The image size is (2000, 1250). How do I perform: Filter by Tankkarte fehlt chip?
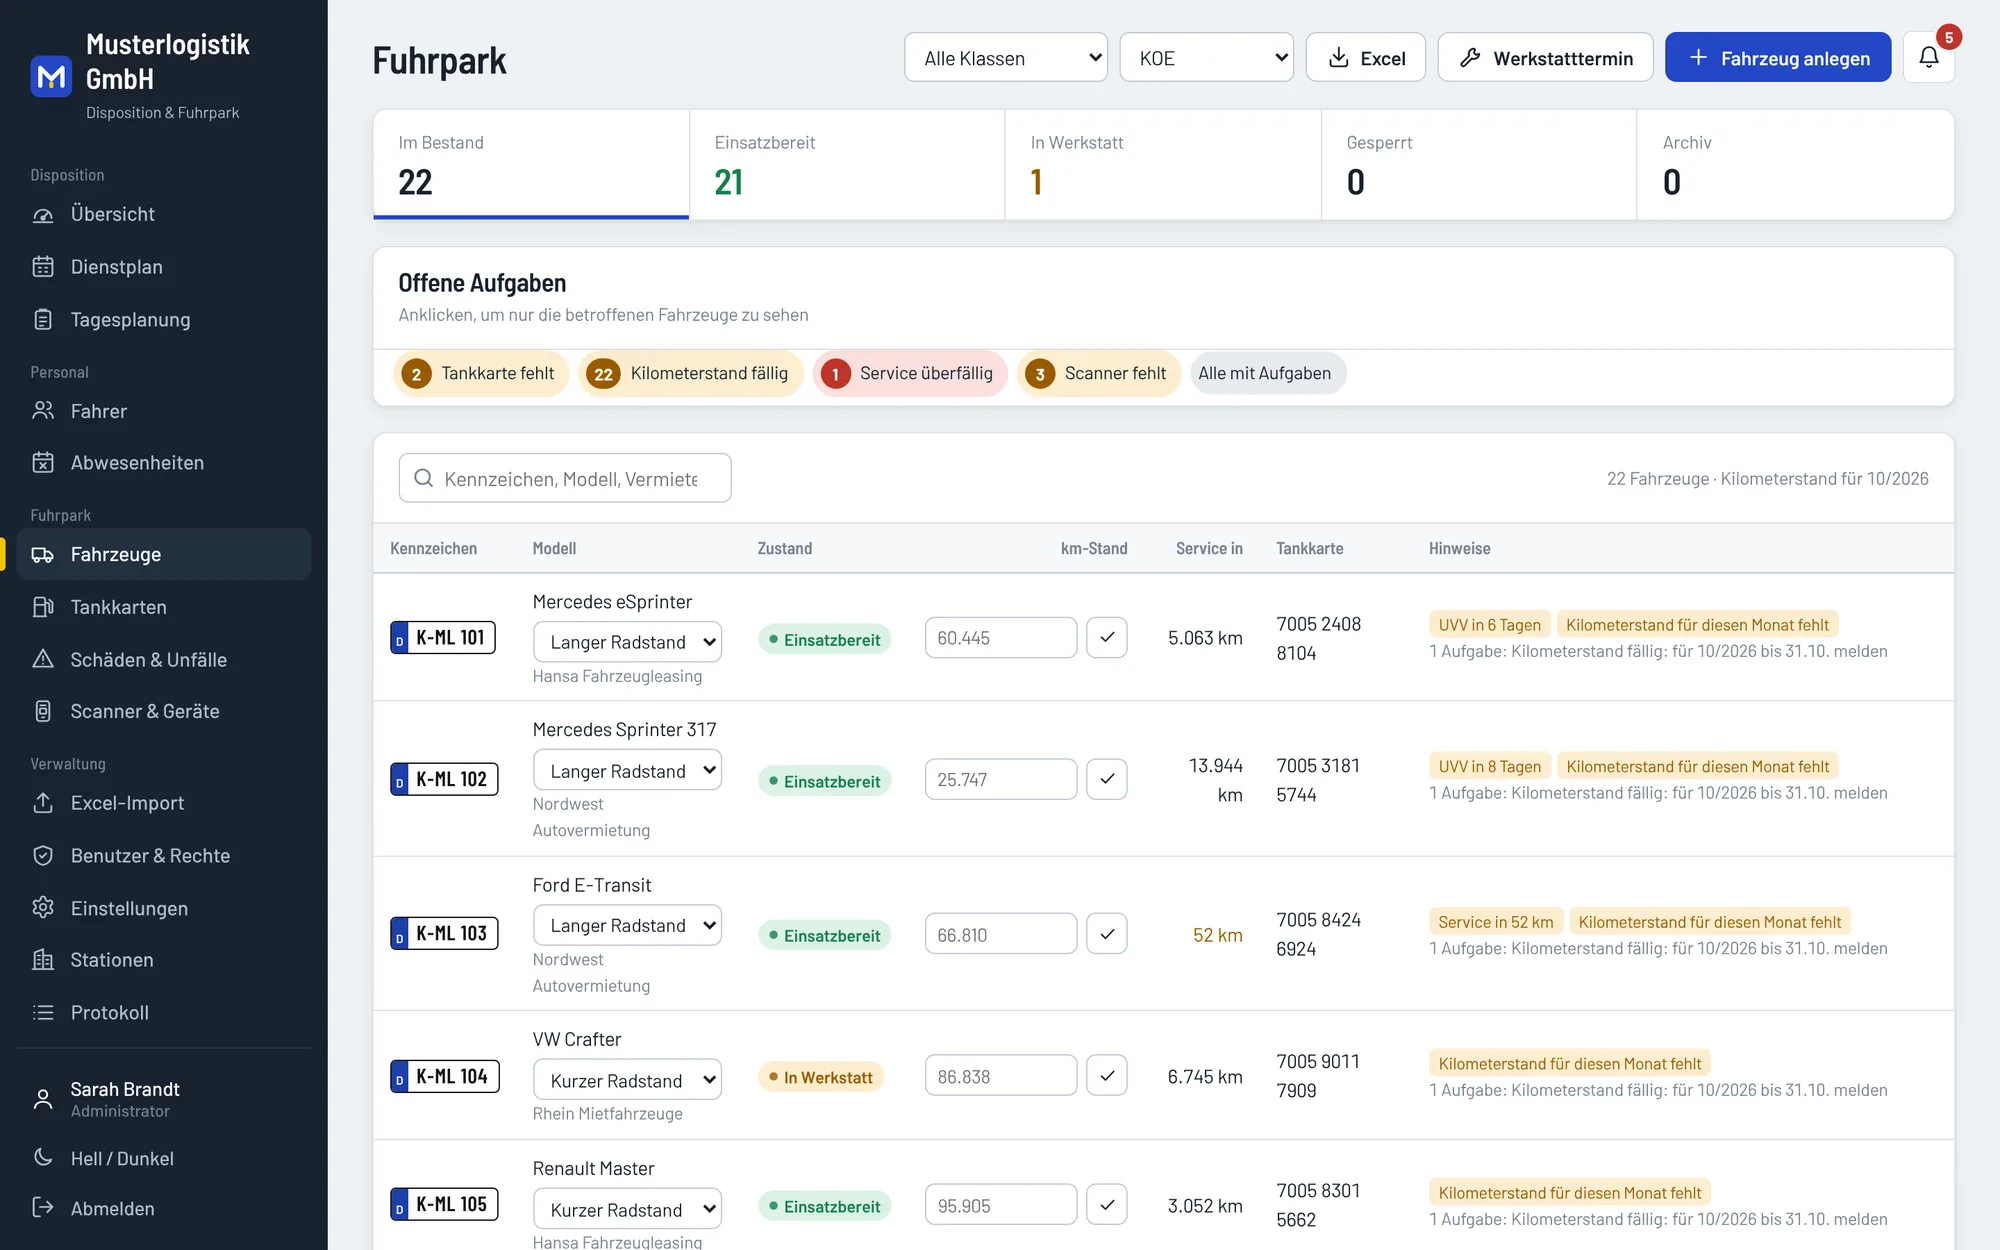pos(481,374)
